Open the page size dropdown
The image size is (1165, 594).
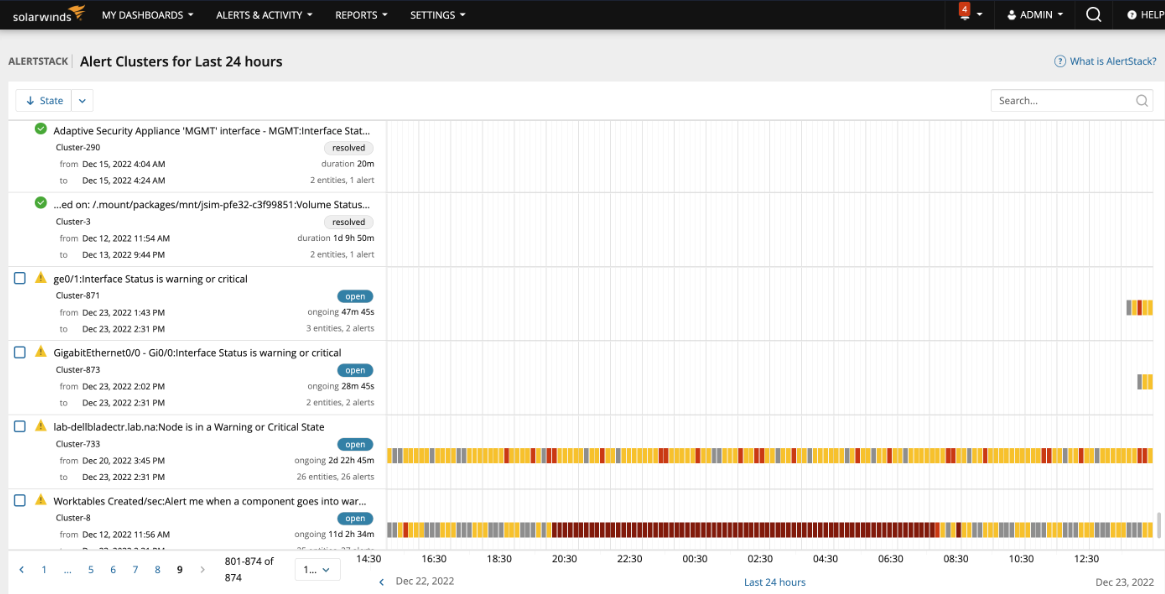(x=317, y=569)
